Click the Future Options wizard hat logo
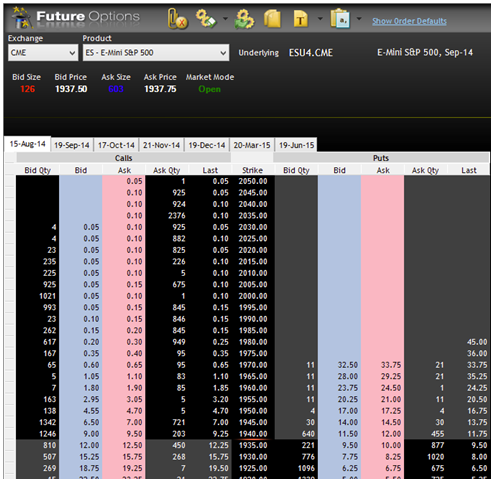The height and width of the screenshot is (479, 499). [21, 17]
